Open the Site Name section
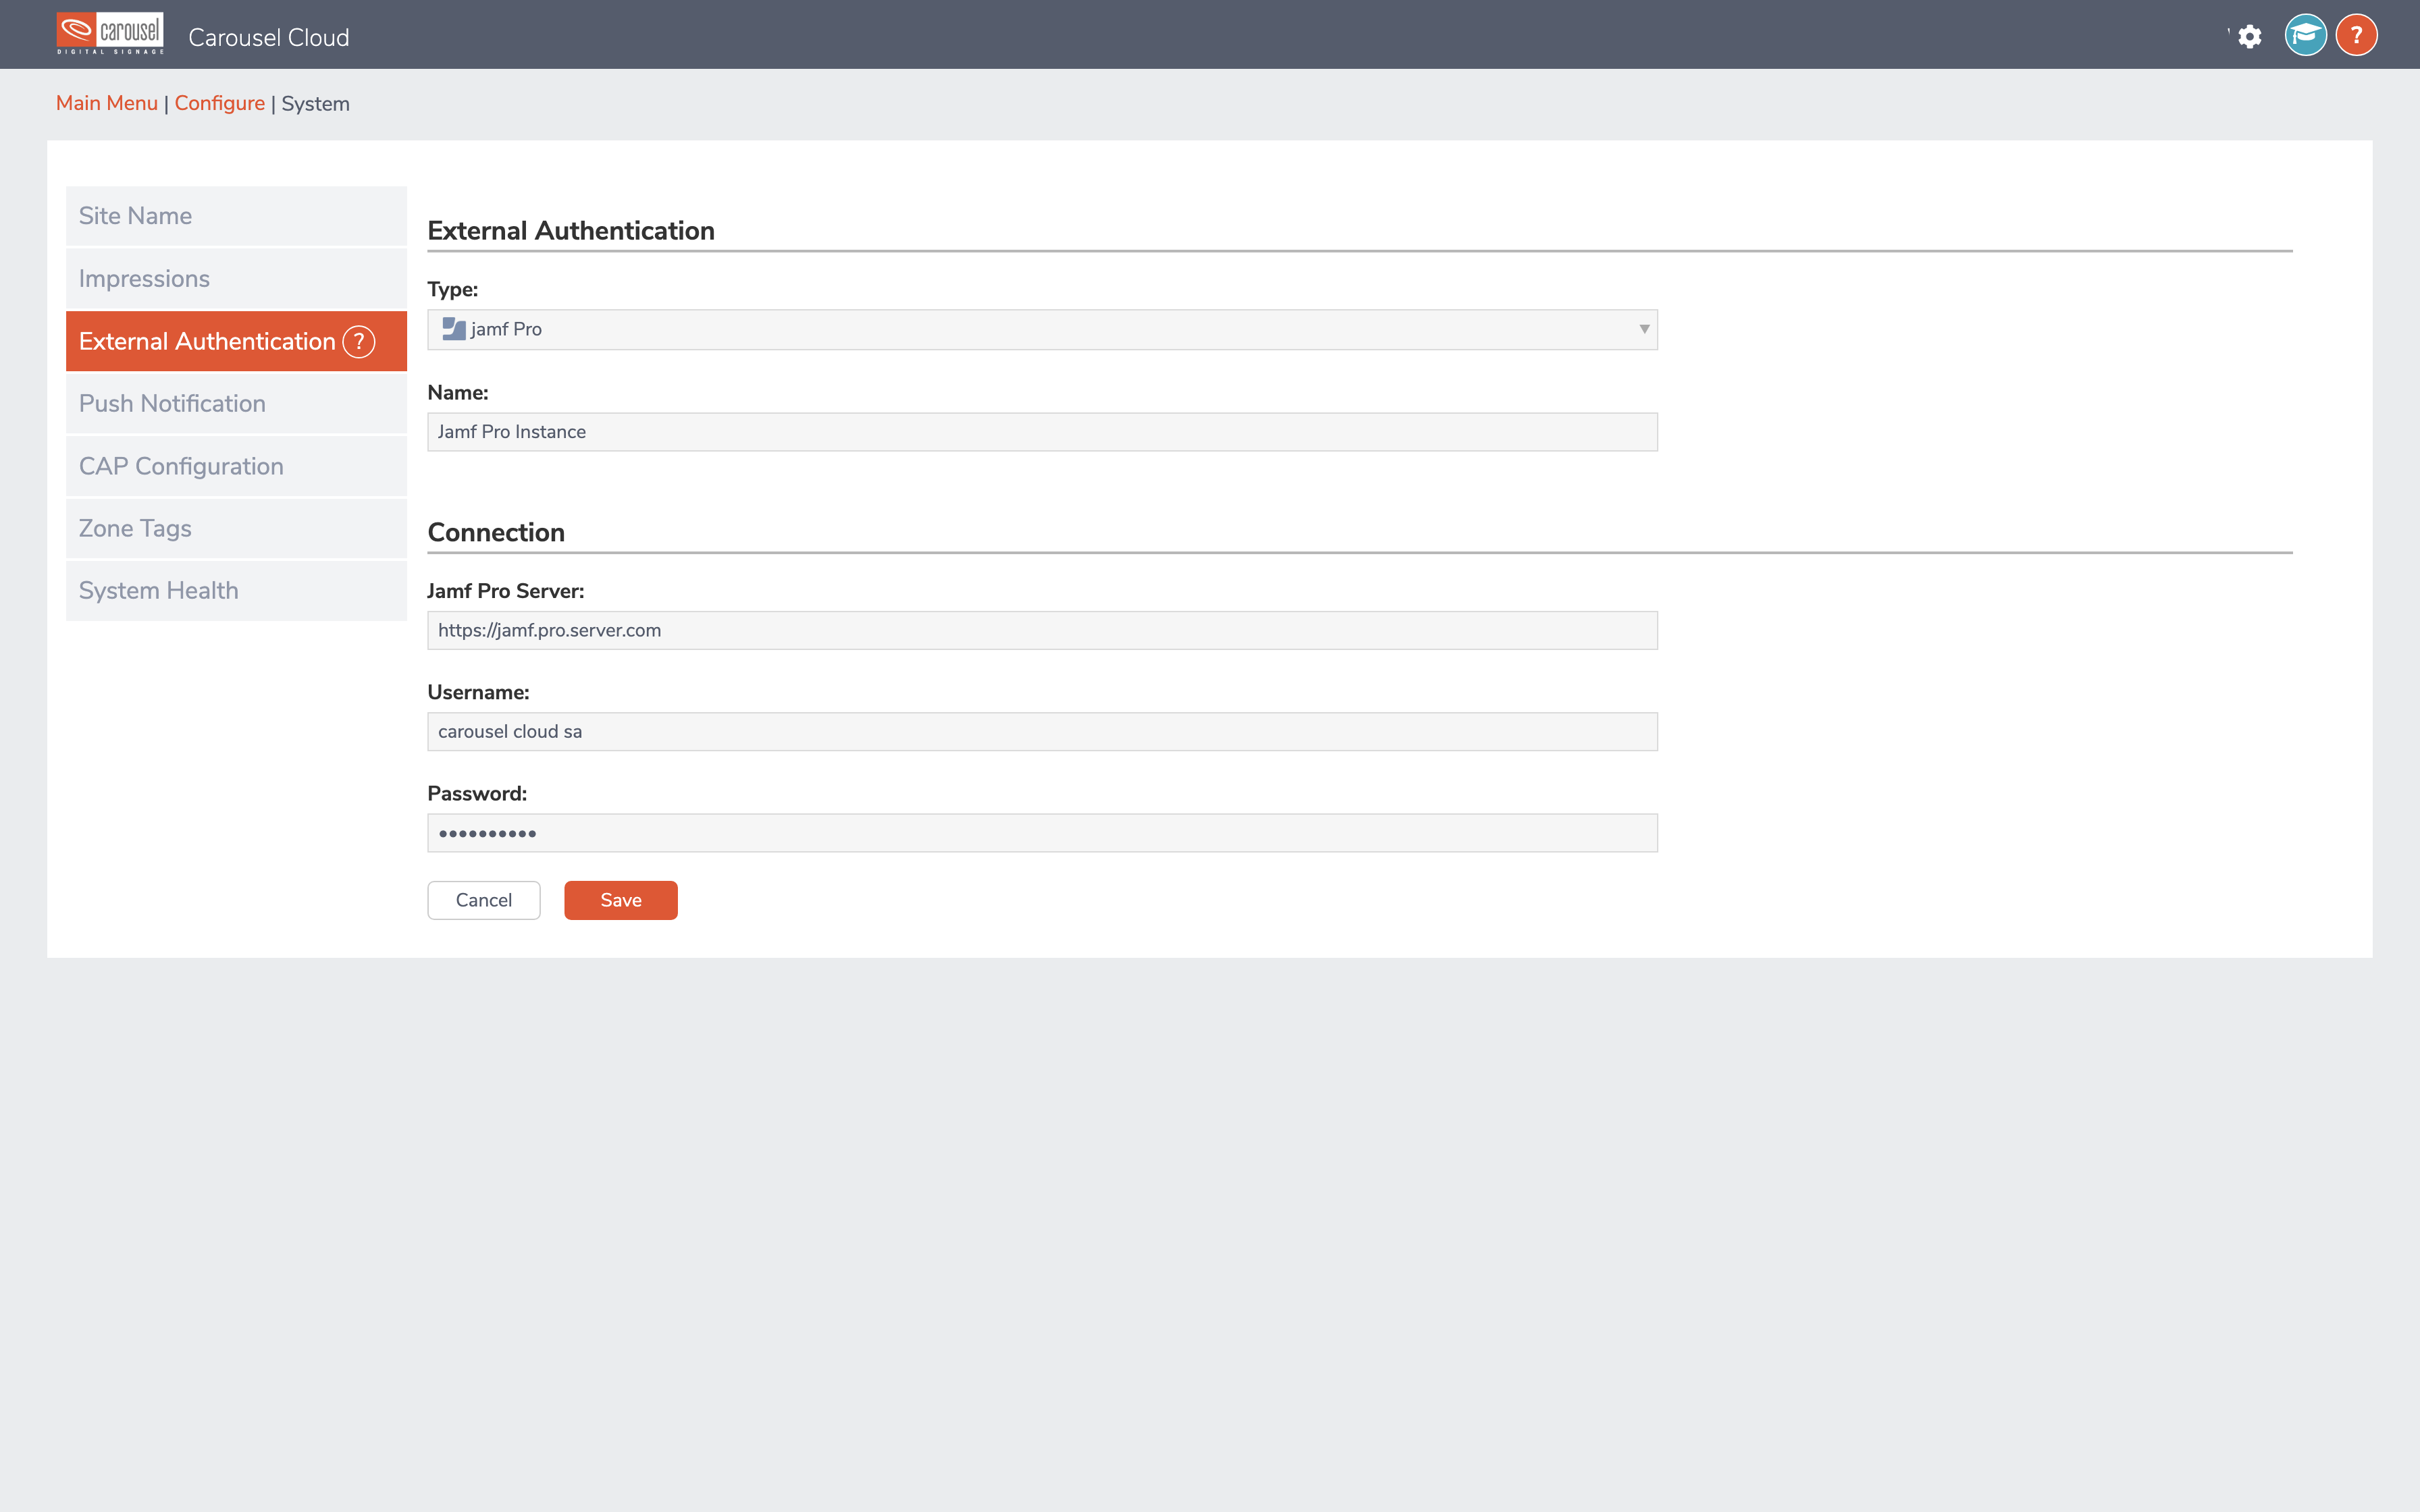 (236, 216)
